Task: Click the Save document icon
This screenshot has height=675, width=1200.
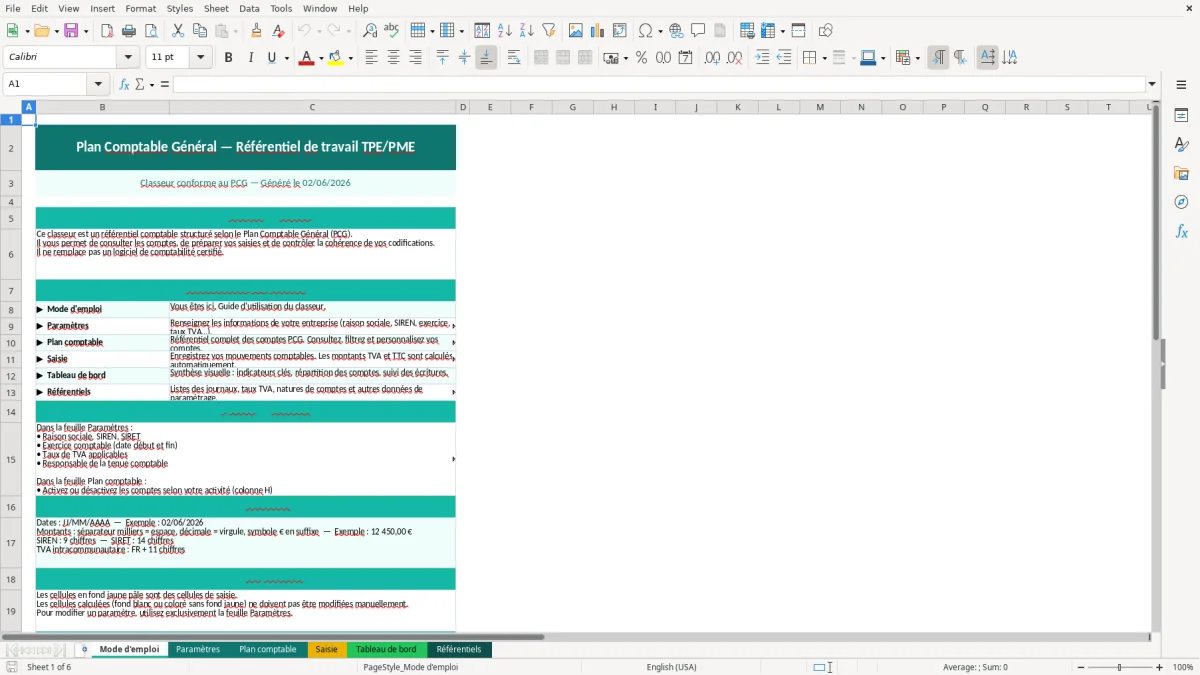Action: [x=71, y=31]
